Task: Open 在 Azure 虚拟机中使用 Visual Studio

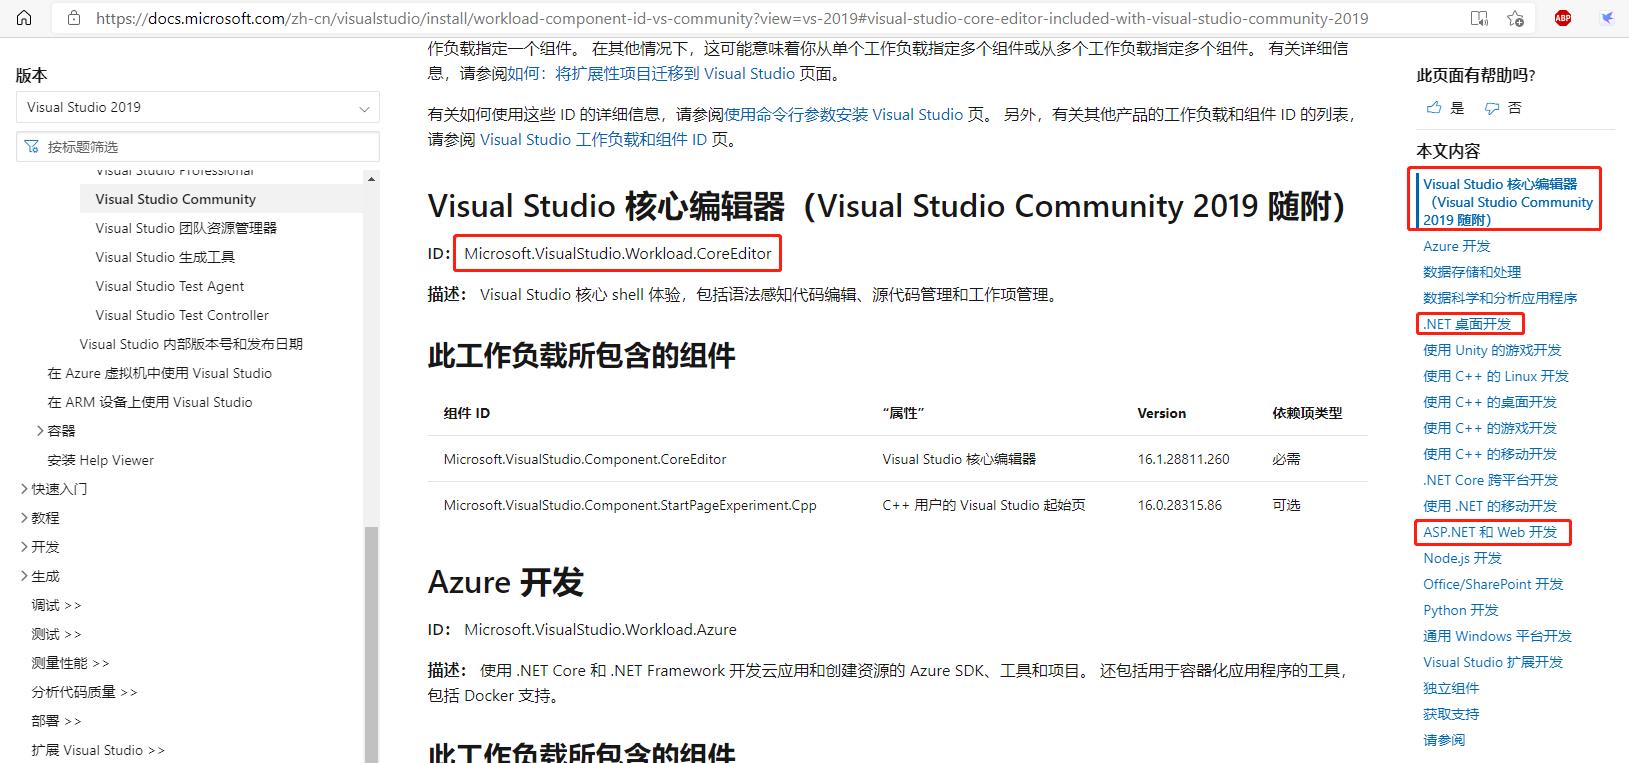Action: point(160,373)
